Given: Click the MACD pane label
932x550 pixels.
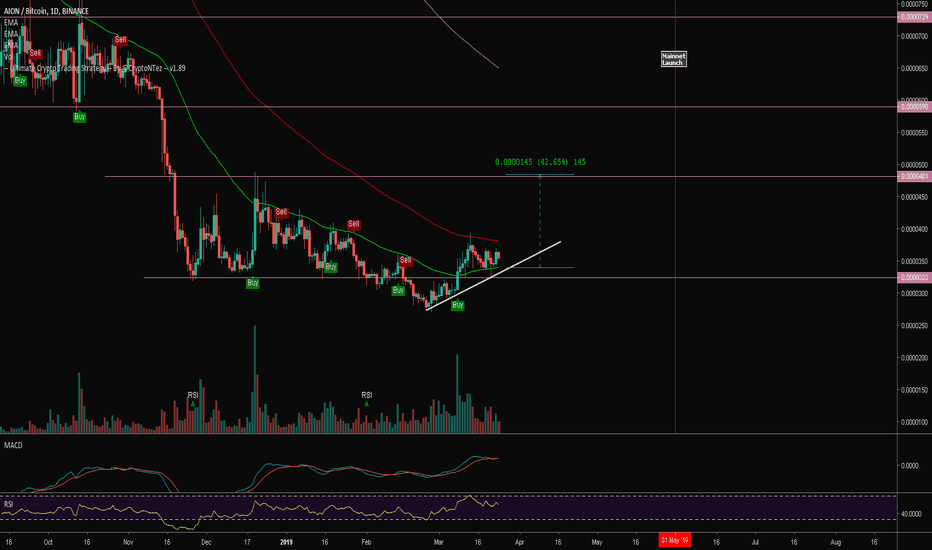Looking at the screenshot, I should (13, 445).
